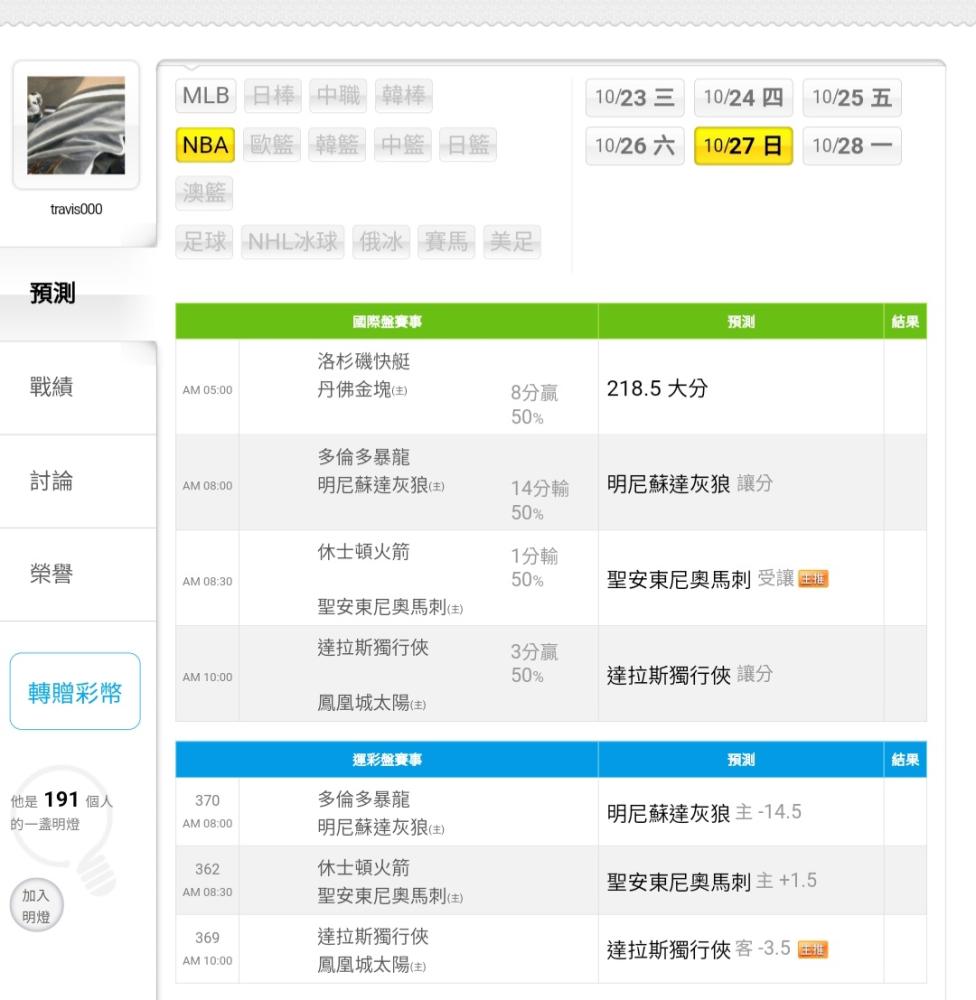
Task: Select the NBA league tab
Action: 206,146
